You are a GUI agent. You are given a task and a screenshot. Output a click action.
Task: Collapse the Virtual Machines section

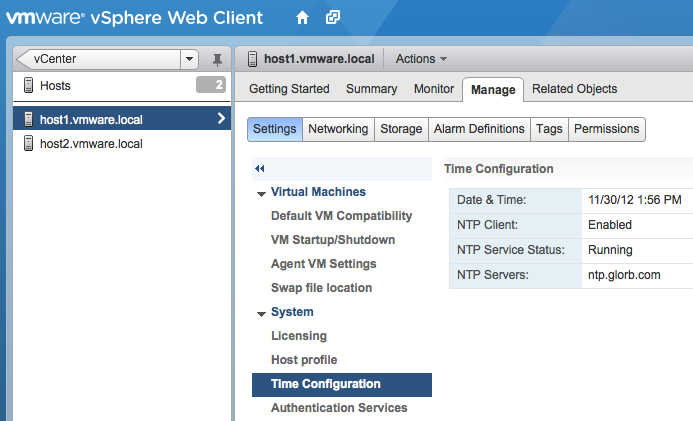[x=261, y=193]
